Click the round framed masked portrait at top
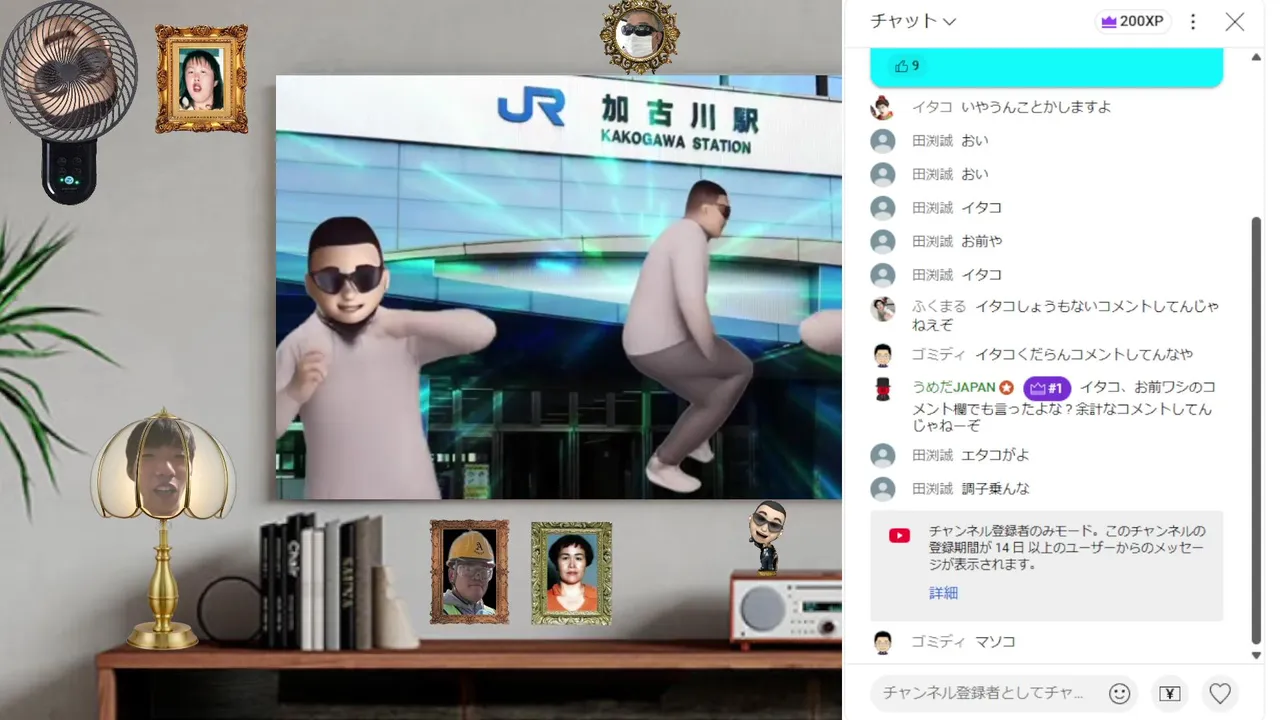 coord(640,37)
